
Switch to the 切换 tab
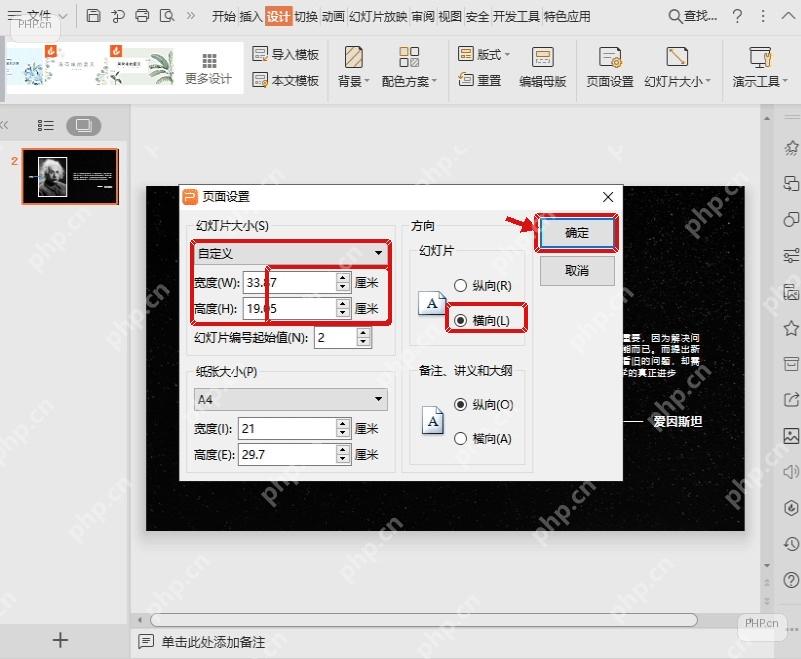[306, 16]
